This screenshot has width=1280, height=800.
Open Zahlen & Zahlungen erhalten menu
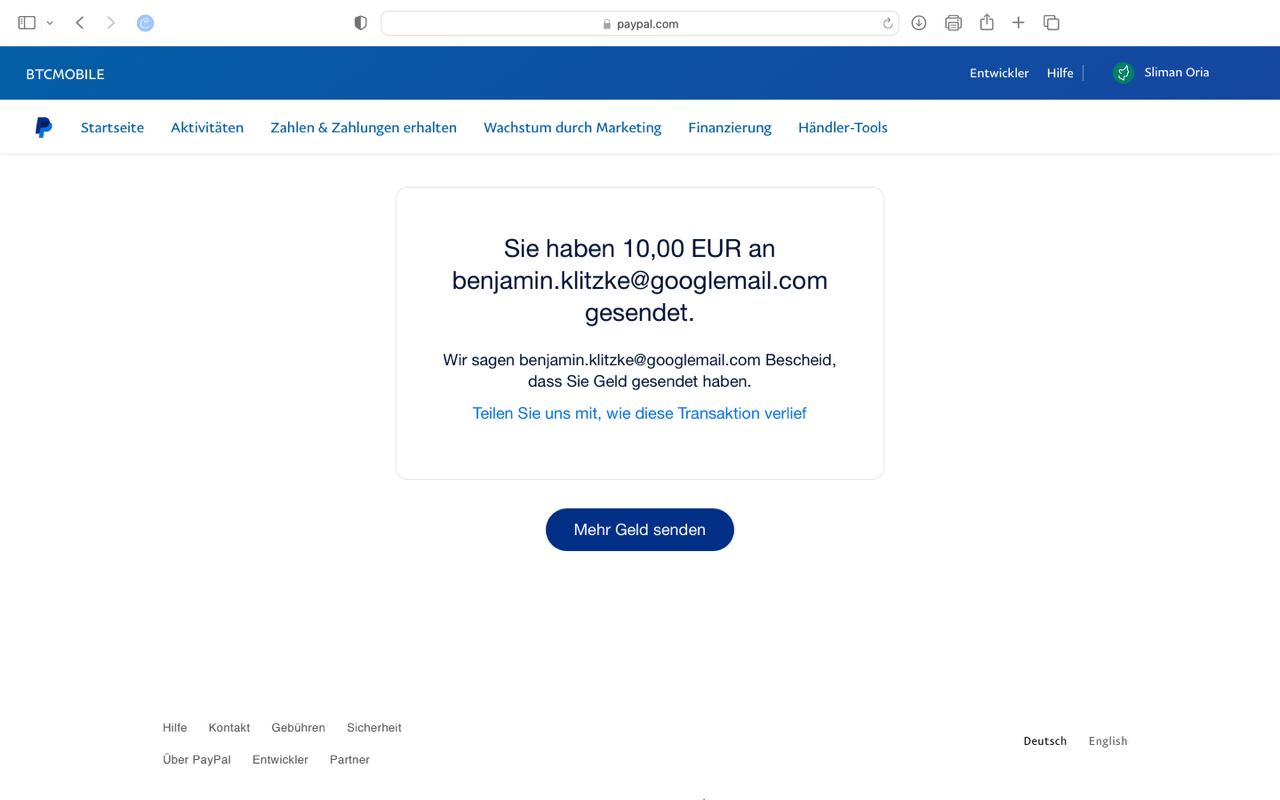click(363, 127)
